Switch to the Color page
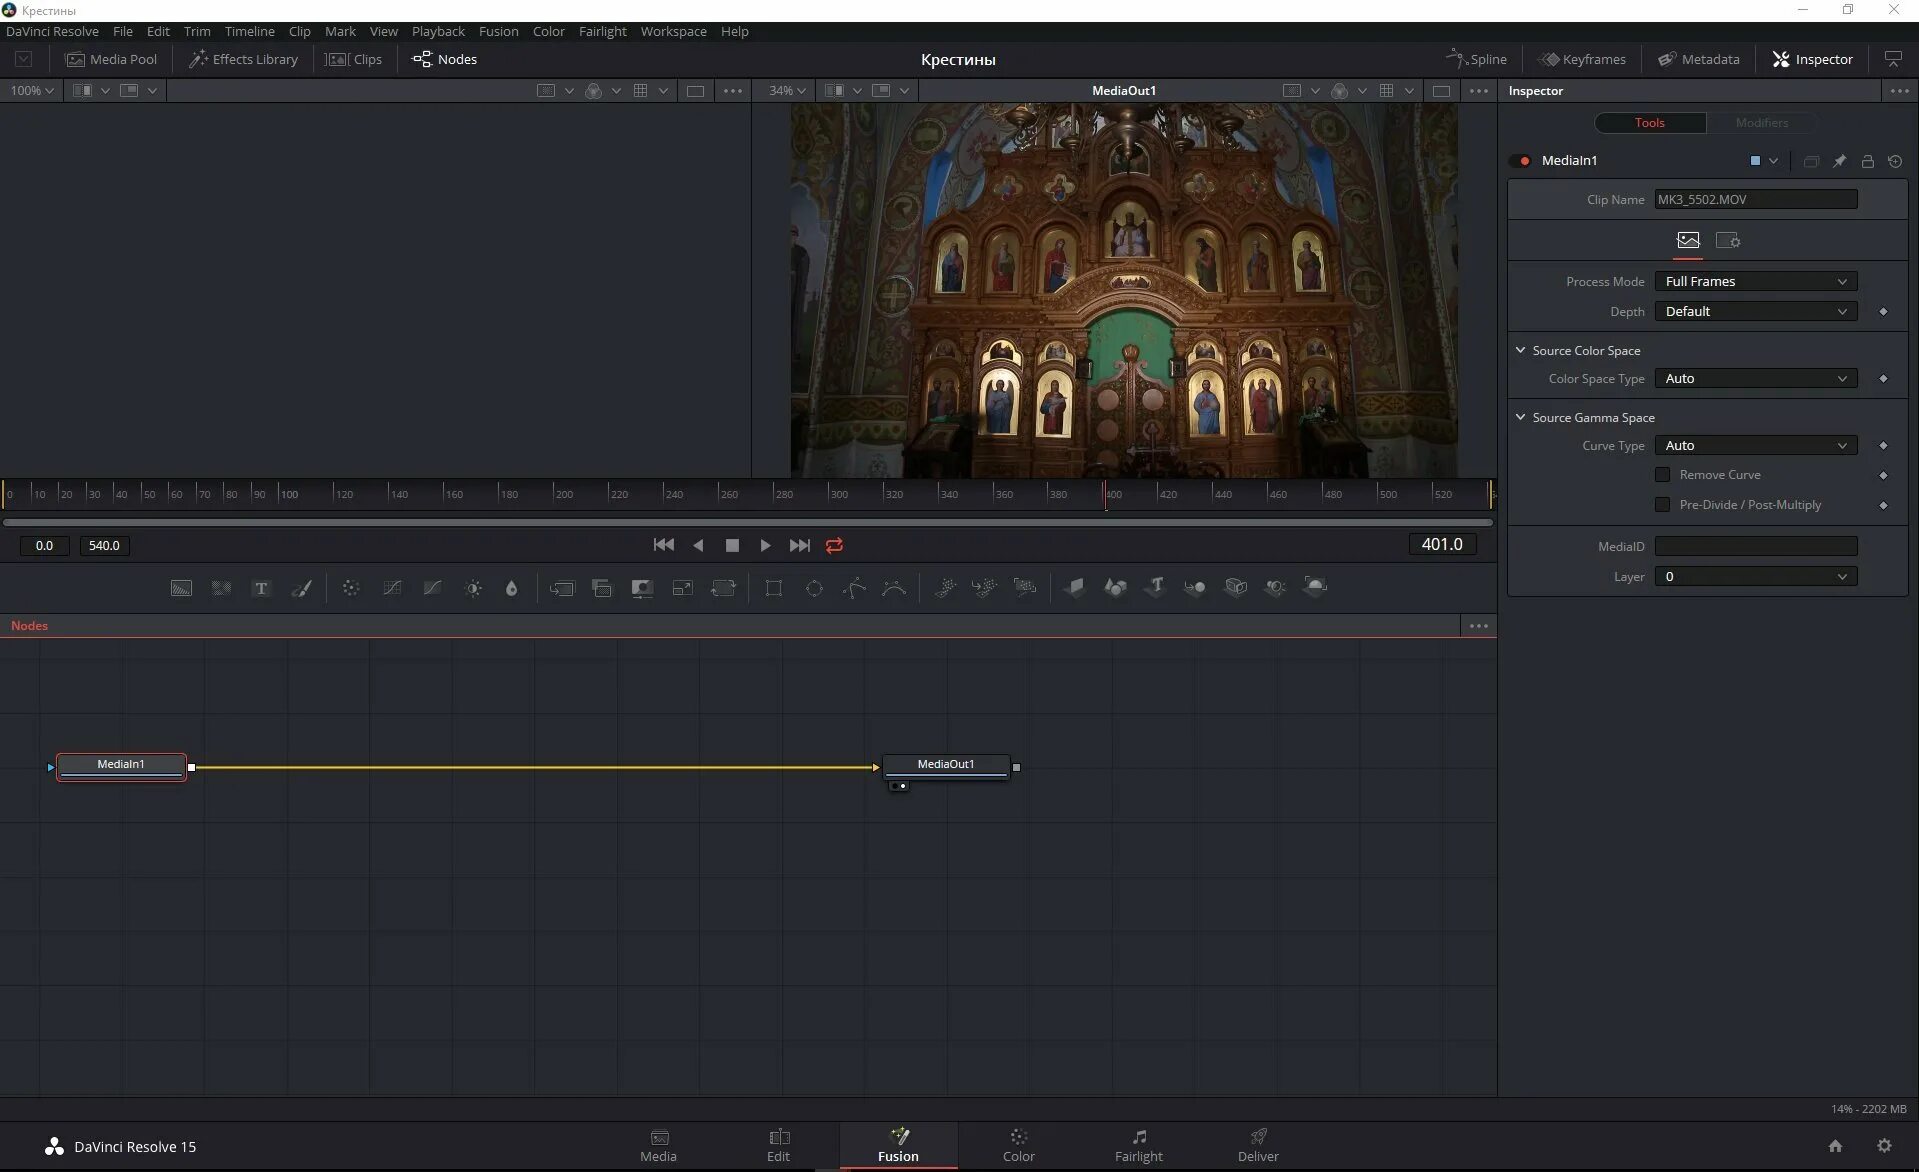This screenshot has height=1172, width=1919. [x=1018, y=1146]
